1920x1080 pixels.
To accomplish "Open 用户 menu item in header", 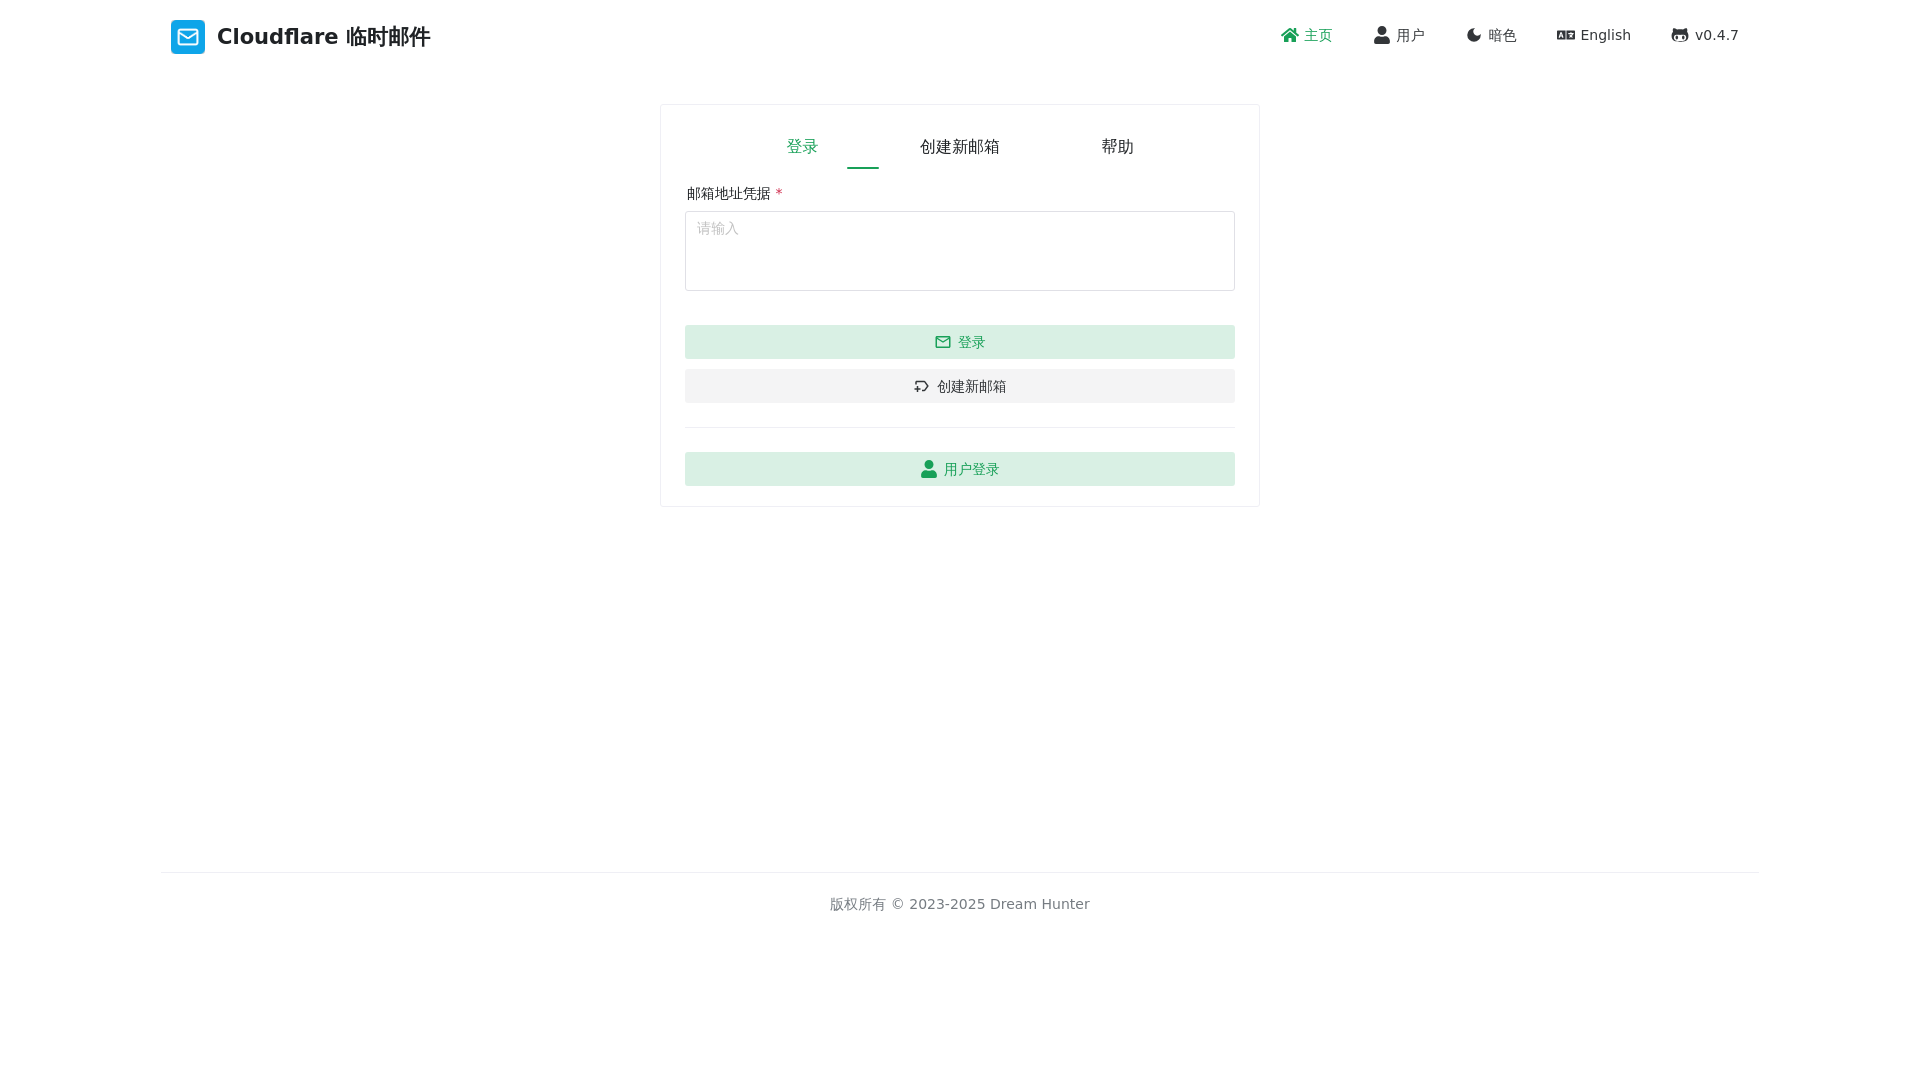I will [x=1410, y=35].
